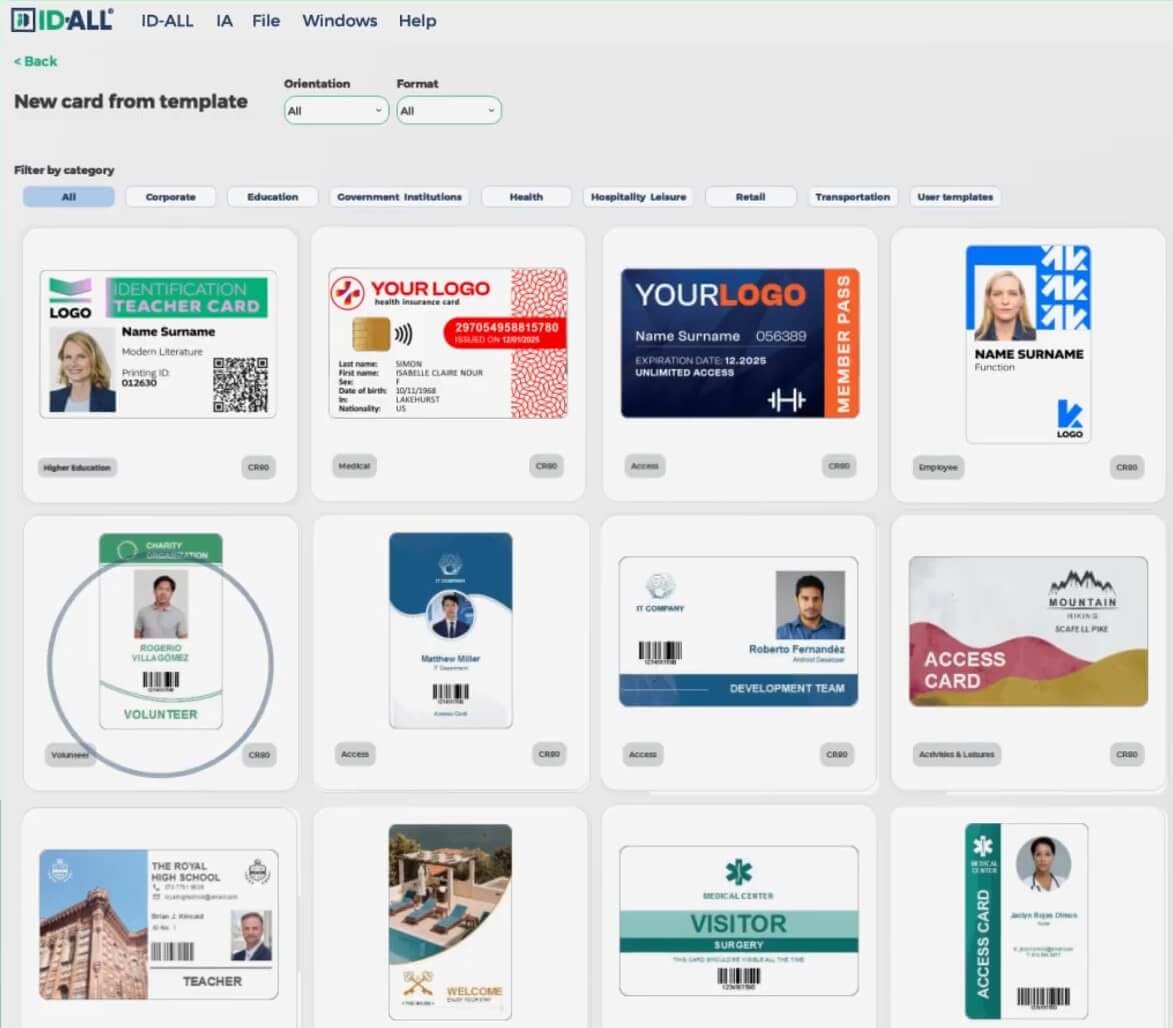Click the Volunteer tag label

point(70,755)
